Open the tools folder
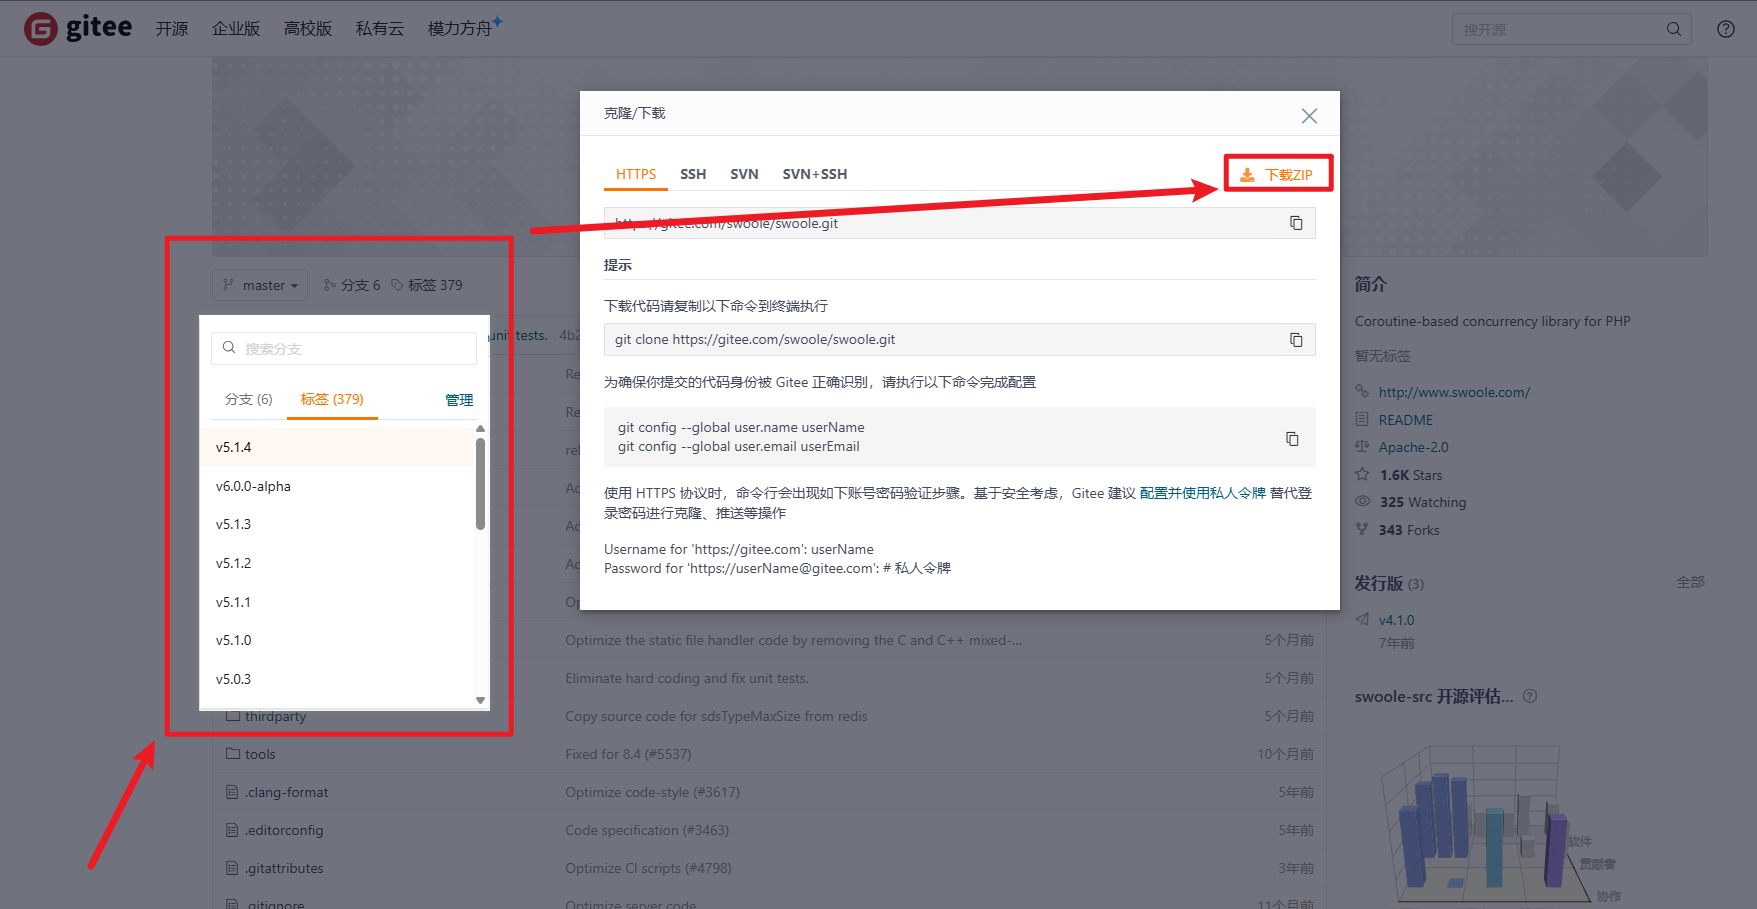Screen dimensions: 1757x909 click(x=260, y=753)
